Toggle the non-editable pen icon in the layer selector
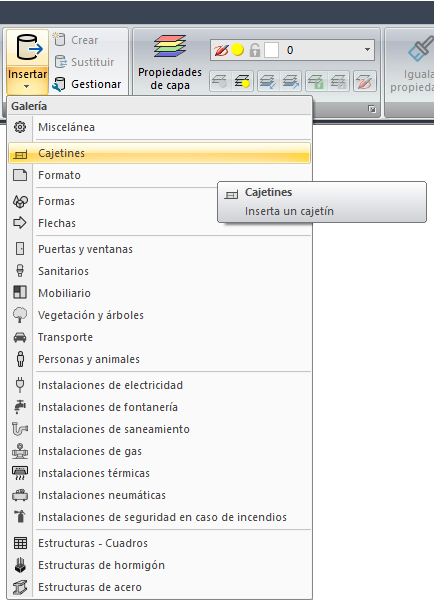The width and height of the screenshot is (434, 606). [221, 50]
